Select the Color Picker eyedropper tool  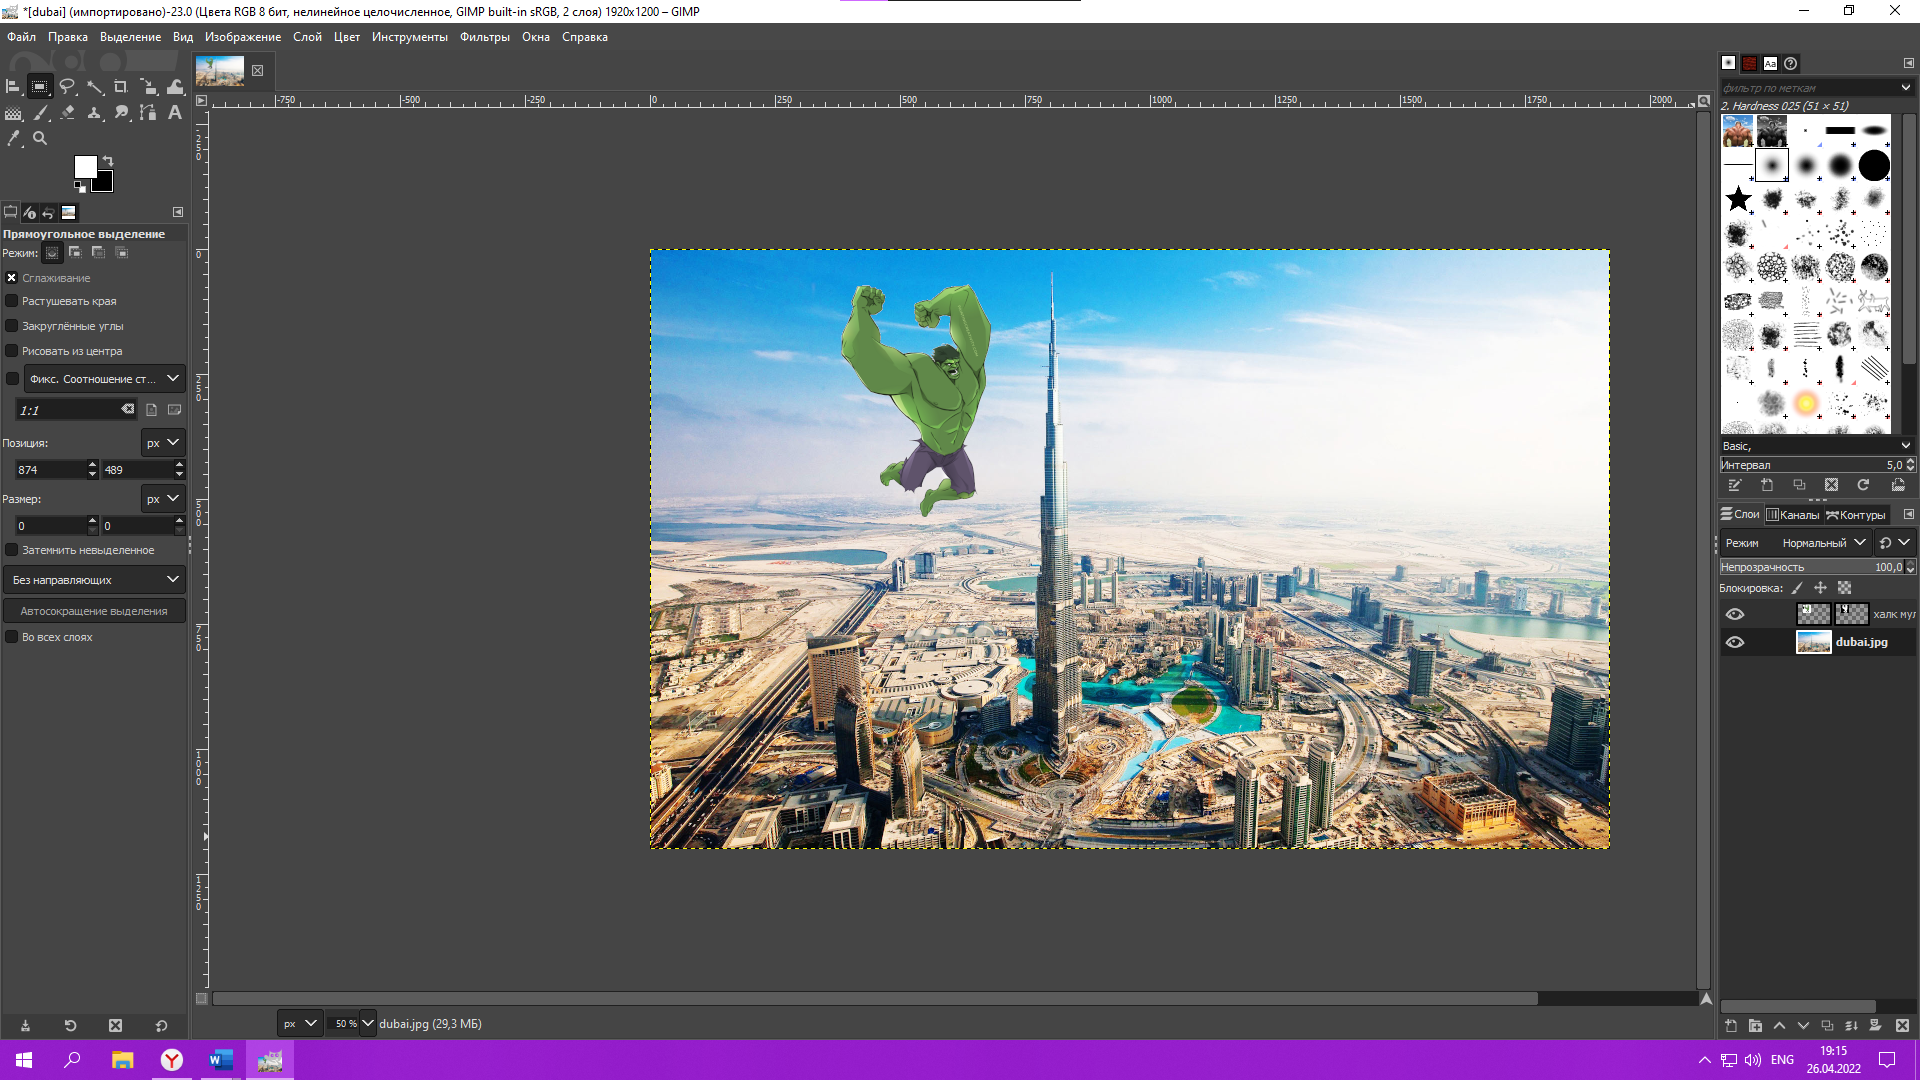(x=13, y=139)
